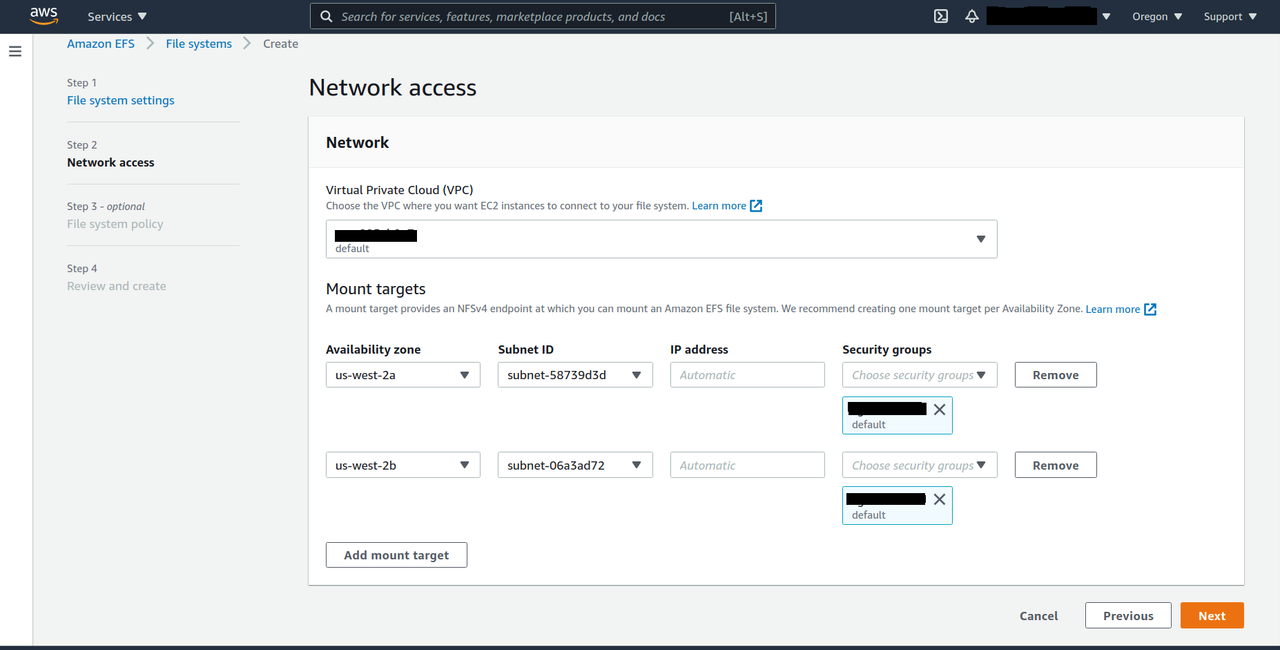
Task: Cancel file system creation
Action: (1039, 616)
